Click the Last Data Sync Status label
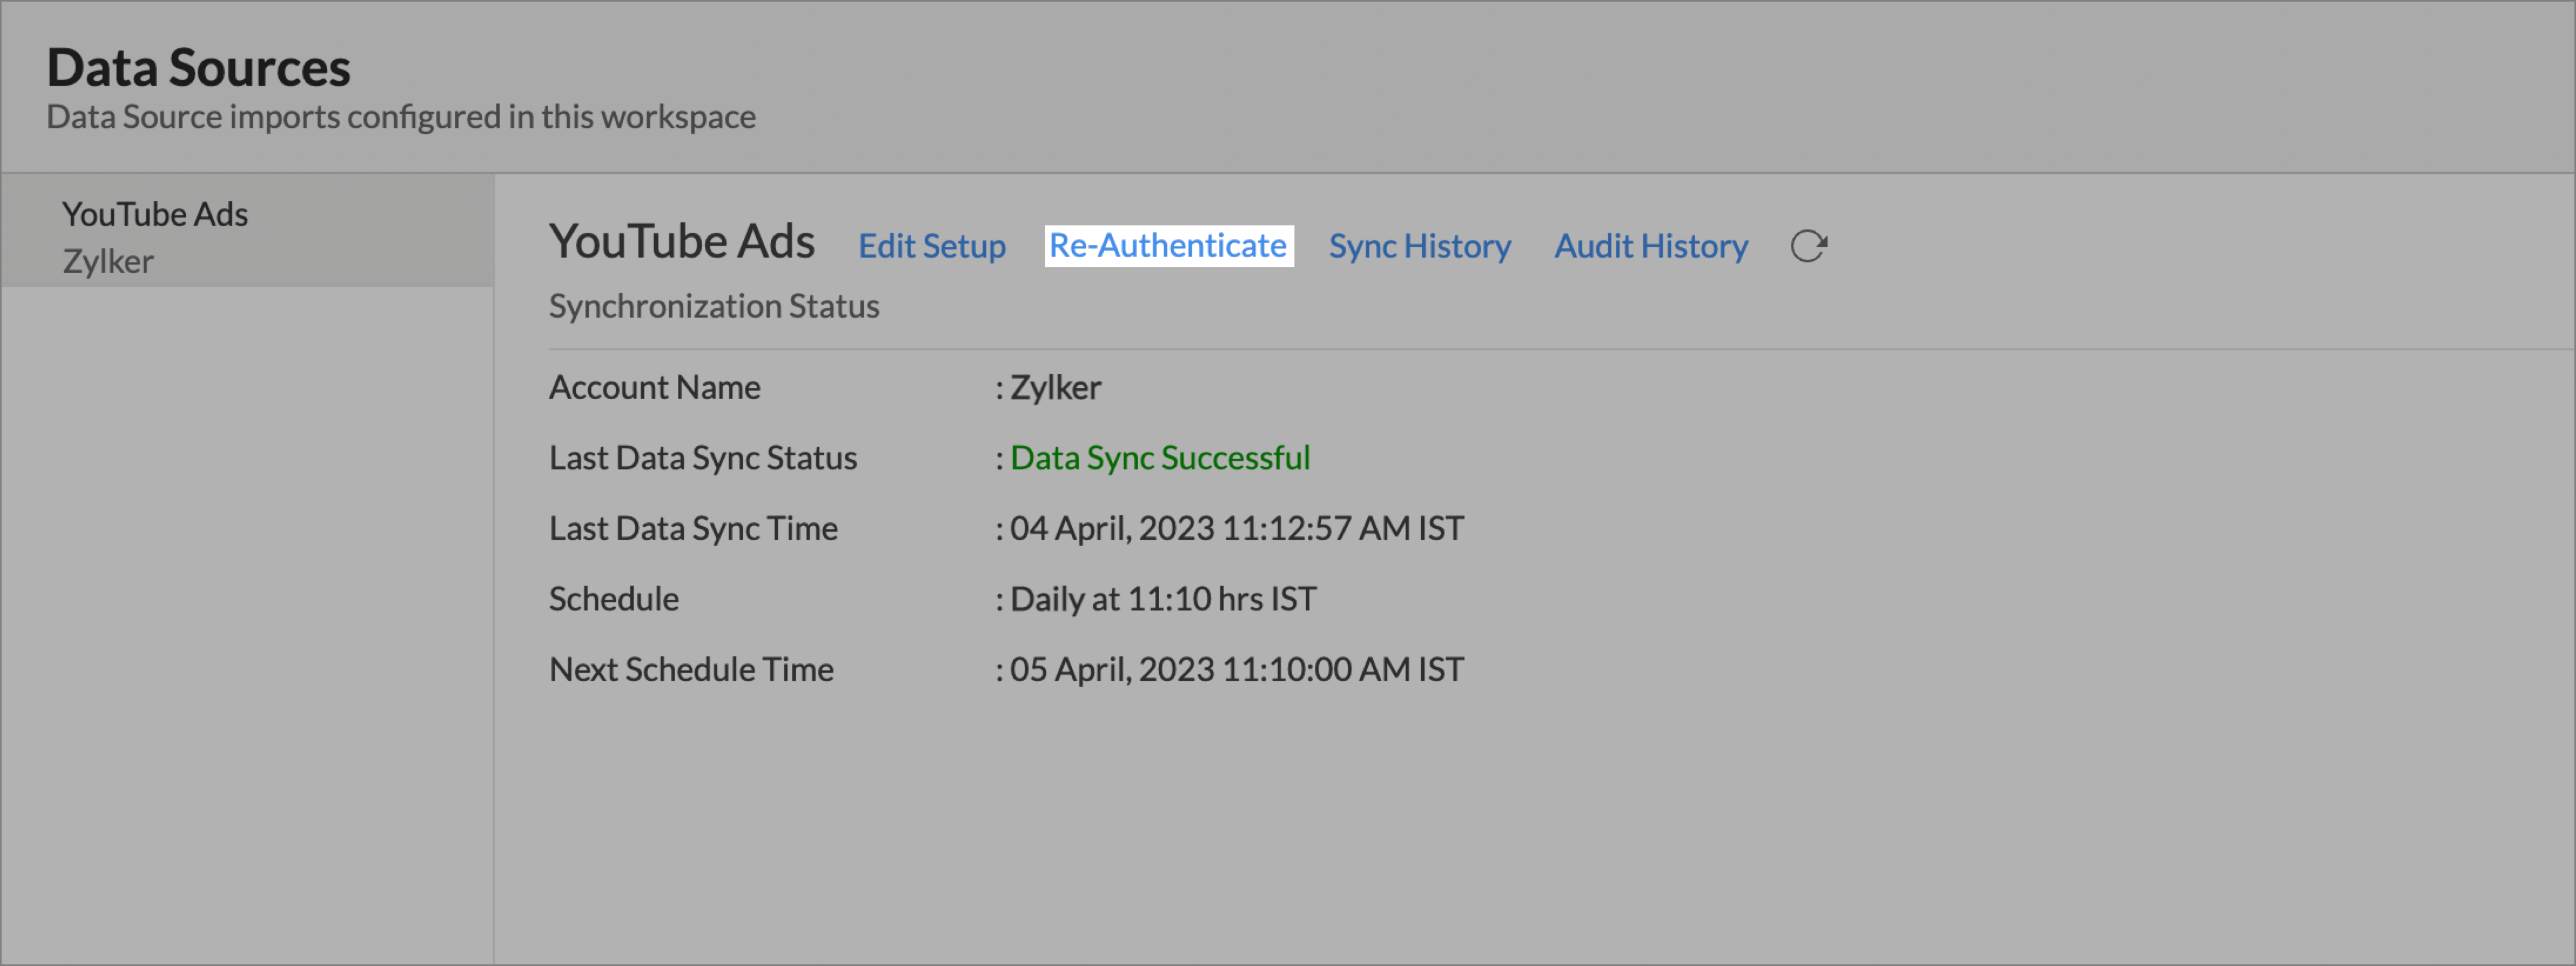Screen dimensions: 2576x966 [702, 458]
